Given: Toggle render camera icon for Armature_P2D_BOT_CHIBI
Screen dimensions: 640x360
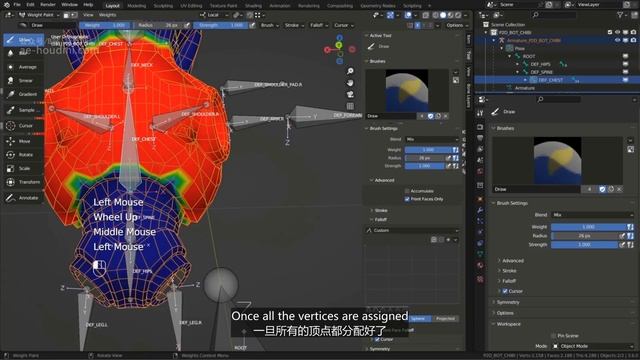Looking at the screenshot, I should click(633, 40).
